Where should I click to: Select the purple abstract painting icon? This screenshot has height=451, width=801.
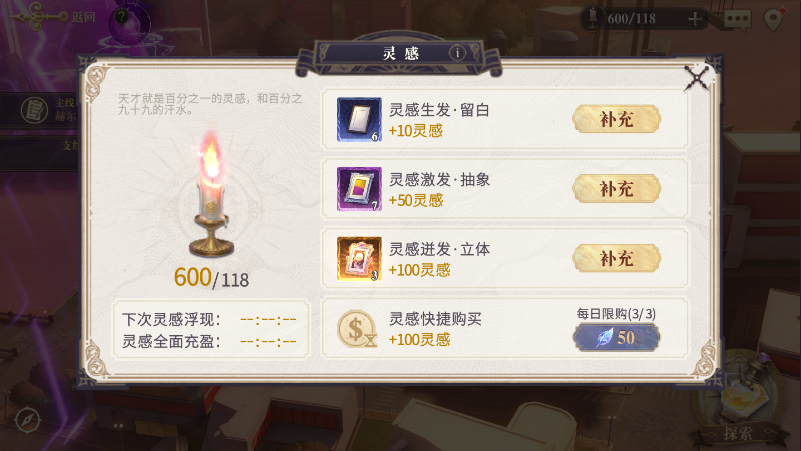(359, 188)
